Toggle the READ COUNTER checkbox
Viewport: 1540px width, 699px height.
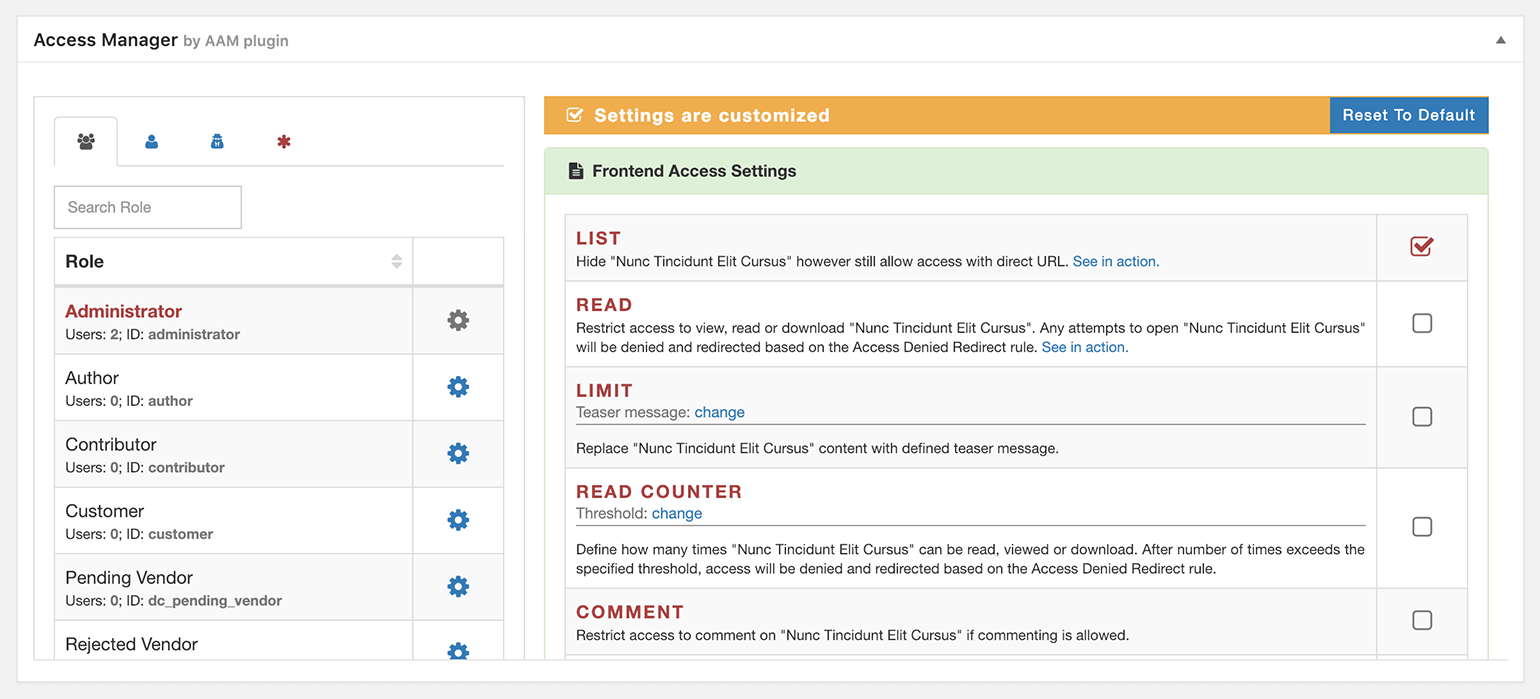click(1421, 527)
